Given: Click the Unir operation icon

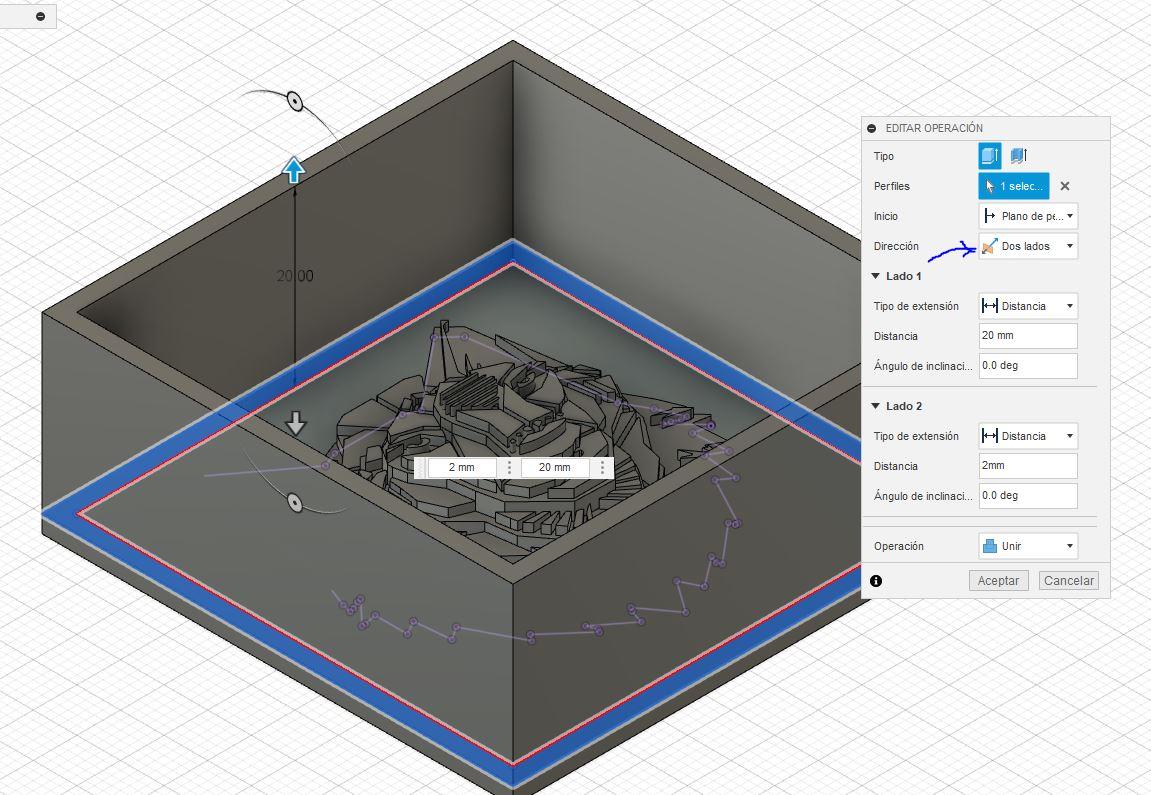Looking at the screenshot, I should pyautogui.click(x=990, y=546).
